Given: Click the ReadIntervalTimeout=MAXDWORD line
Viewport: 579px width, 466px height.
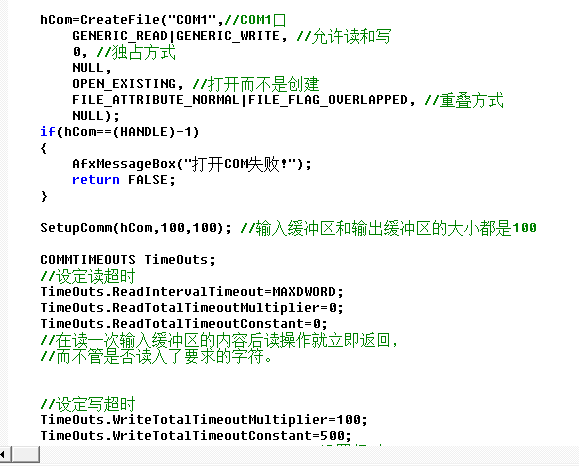Looking at the screenshot, I should coord(192,292).
